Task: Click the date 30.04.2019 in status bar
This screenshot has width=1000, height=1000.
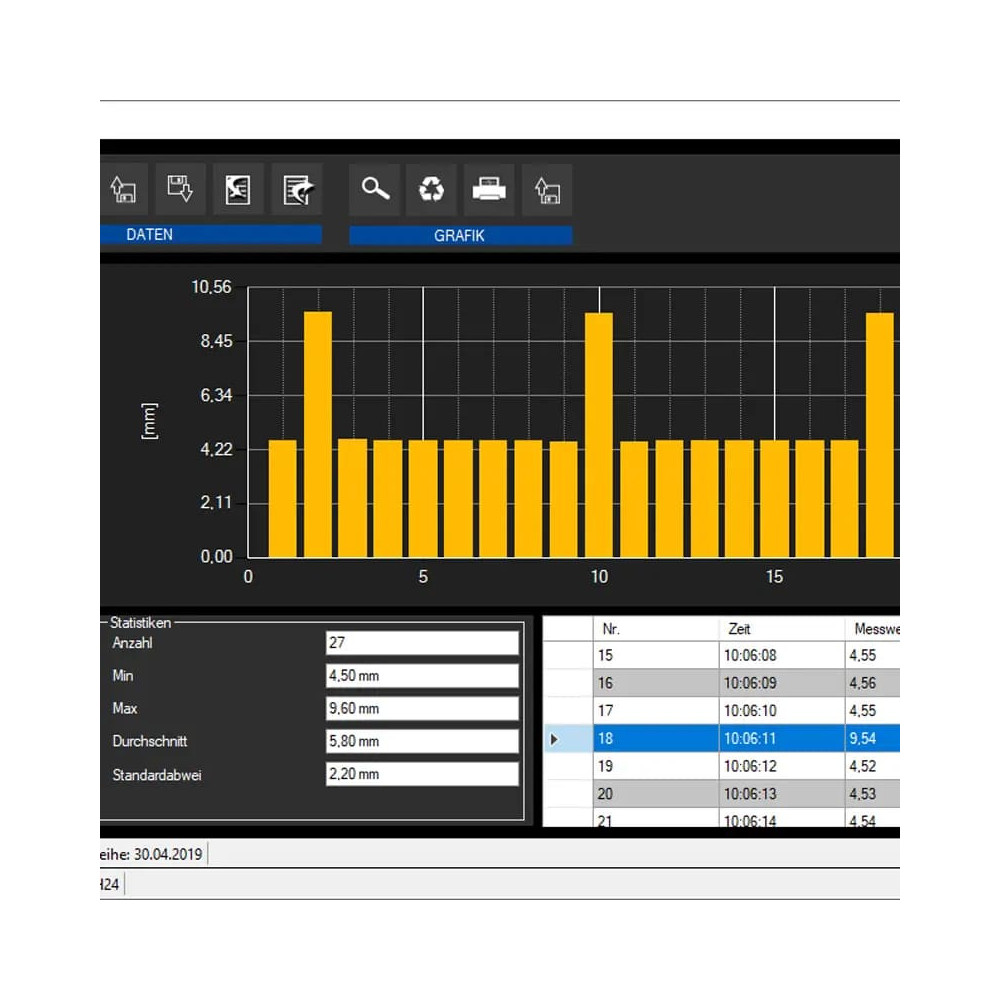Action: (168, 854)
